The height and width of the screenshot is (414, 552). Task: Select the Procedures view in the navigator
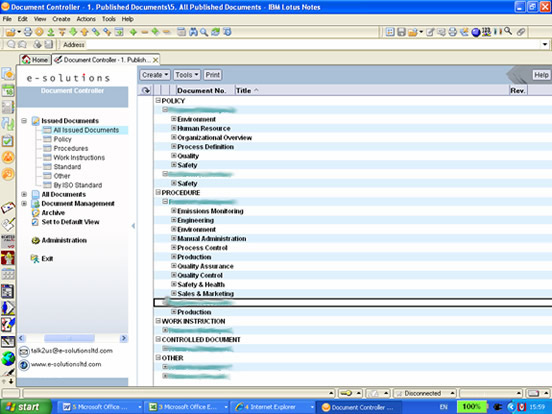tap(71, 149)
